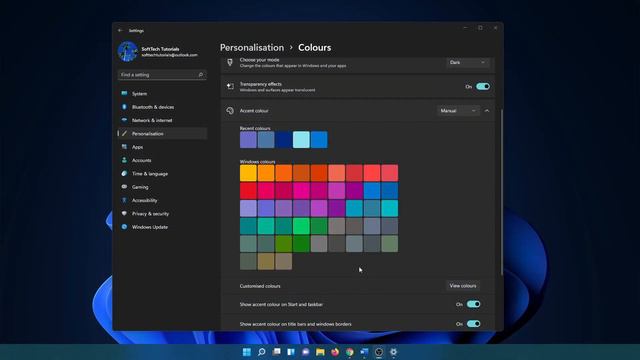
Task: Go back using the Settings back arrow
Action: (x=120, y=31)
